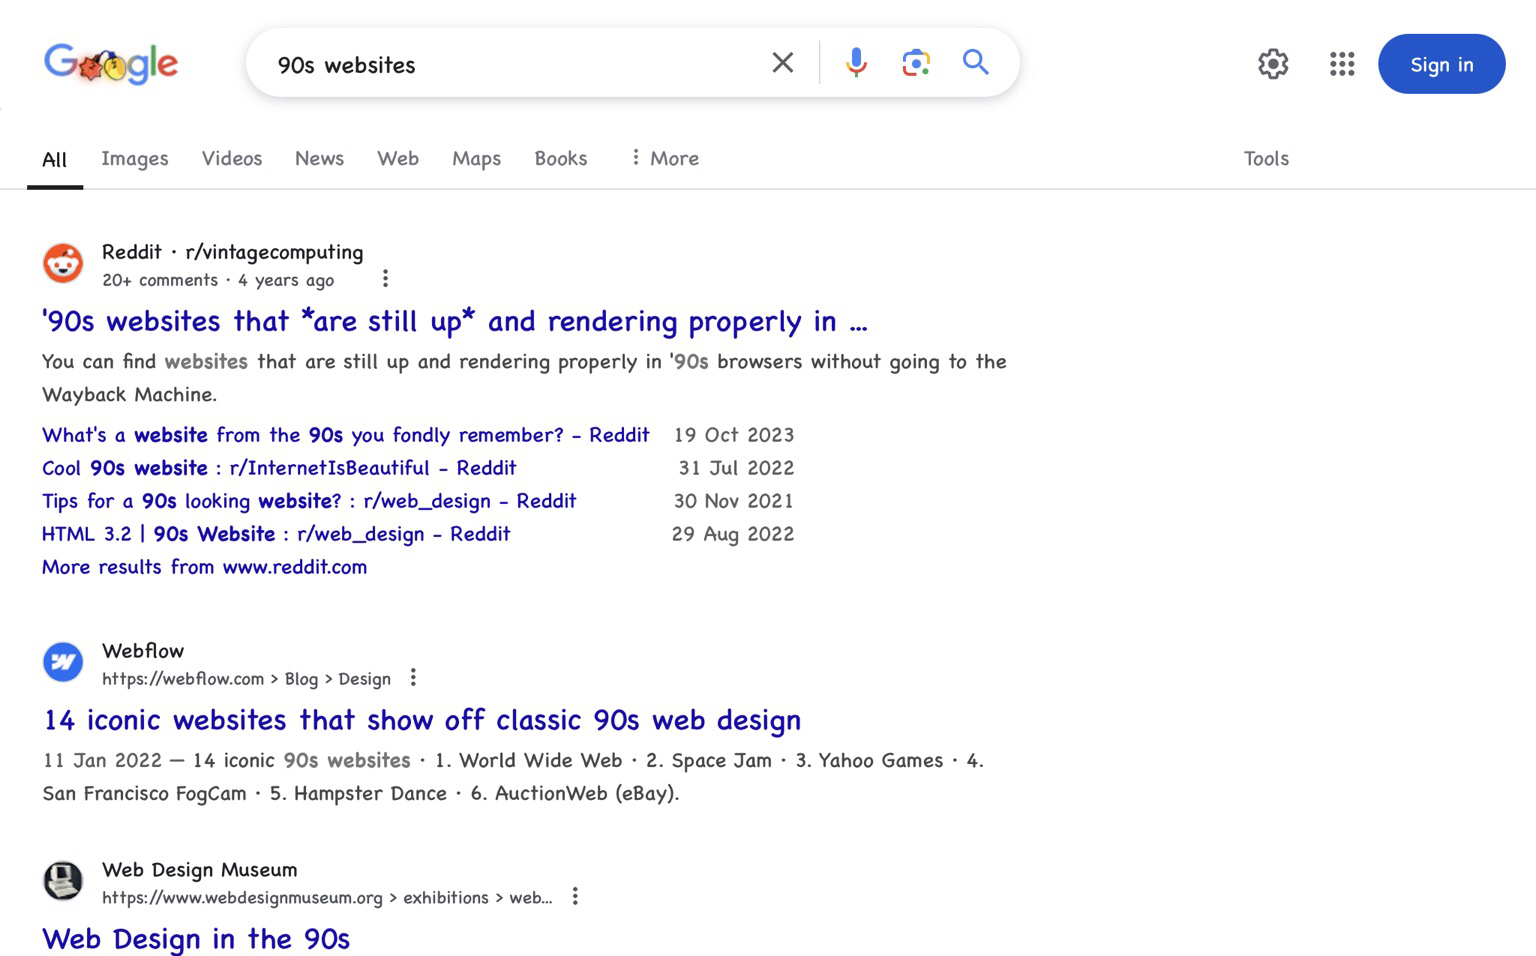This screenshot has height=956, width=1536.
Task: Switch to the Images tab
Action: click(135, 158)
